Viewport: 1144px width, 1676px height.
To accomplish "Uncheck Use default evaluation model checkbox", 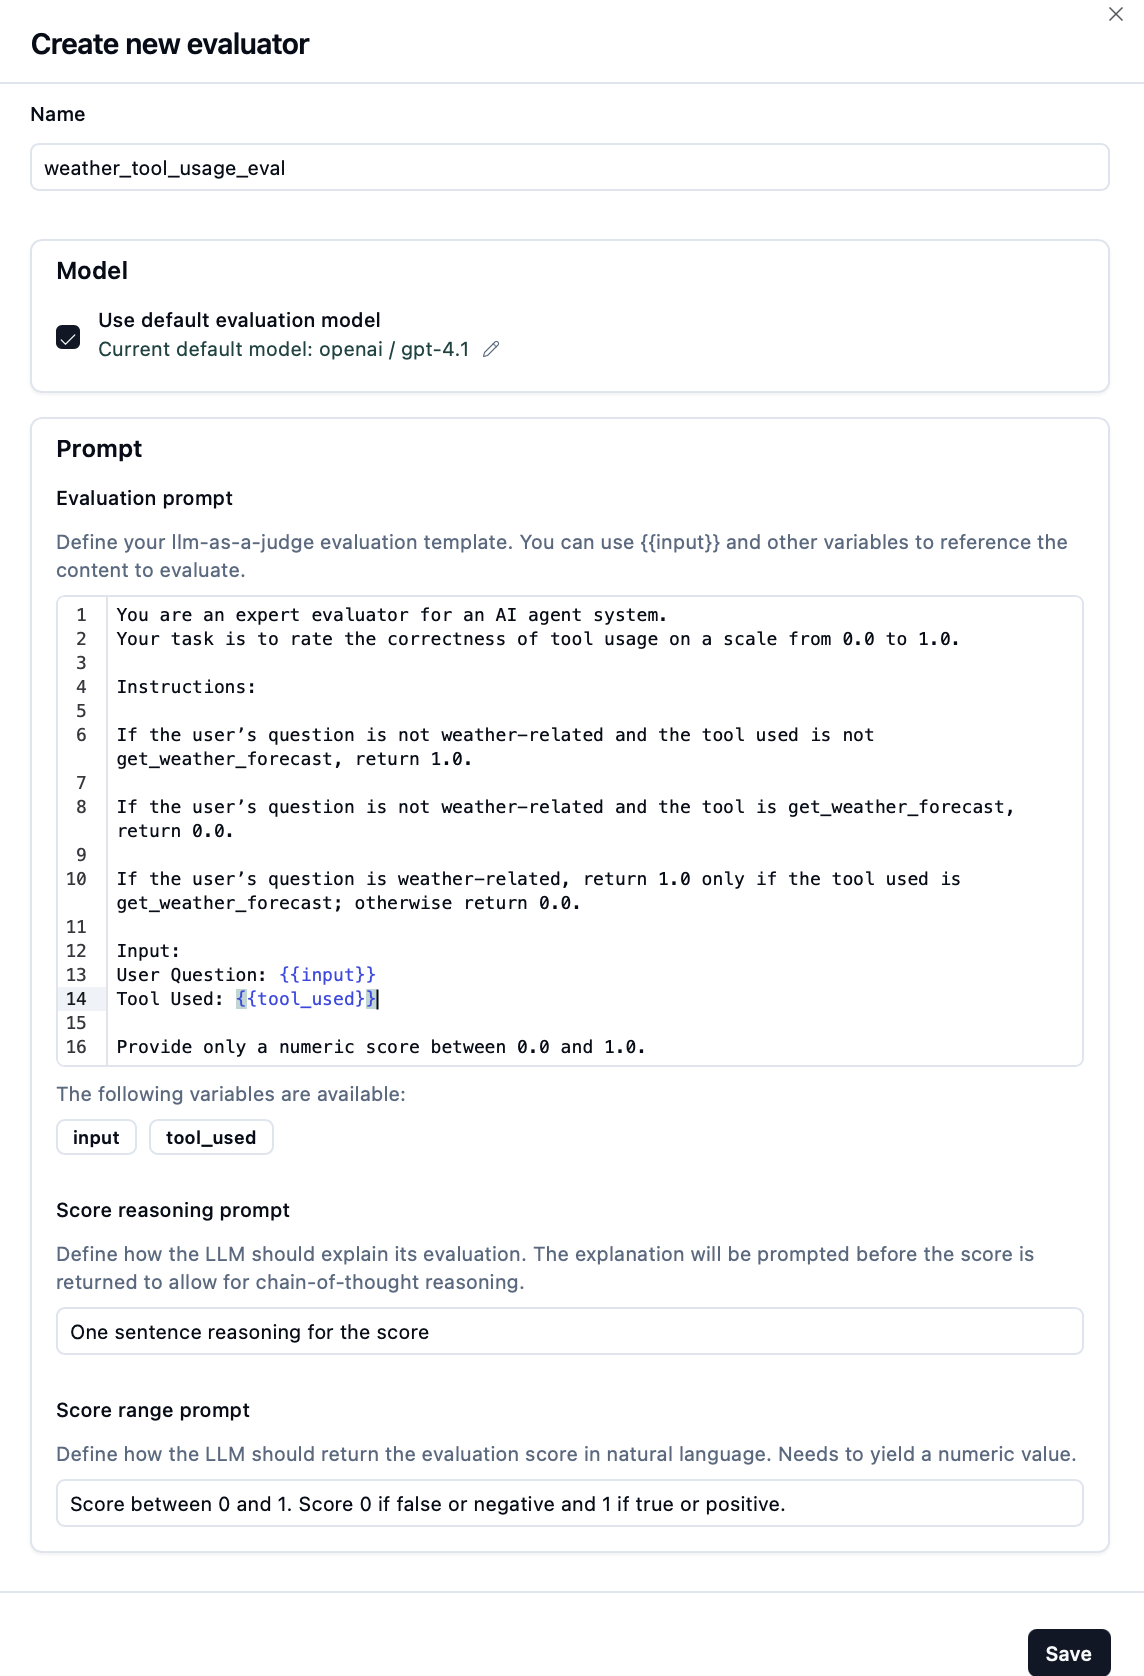I will 68,337.
